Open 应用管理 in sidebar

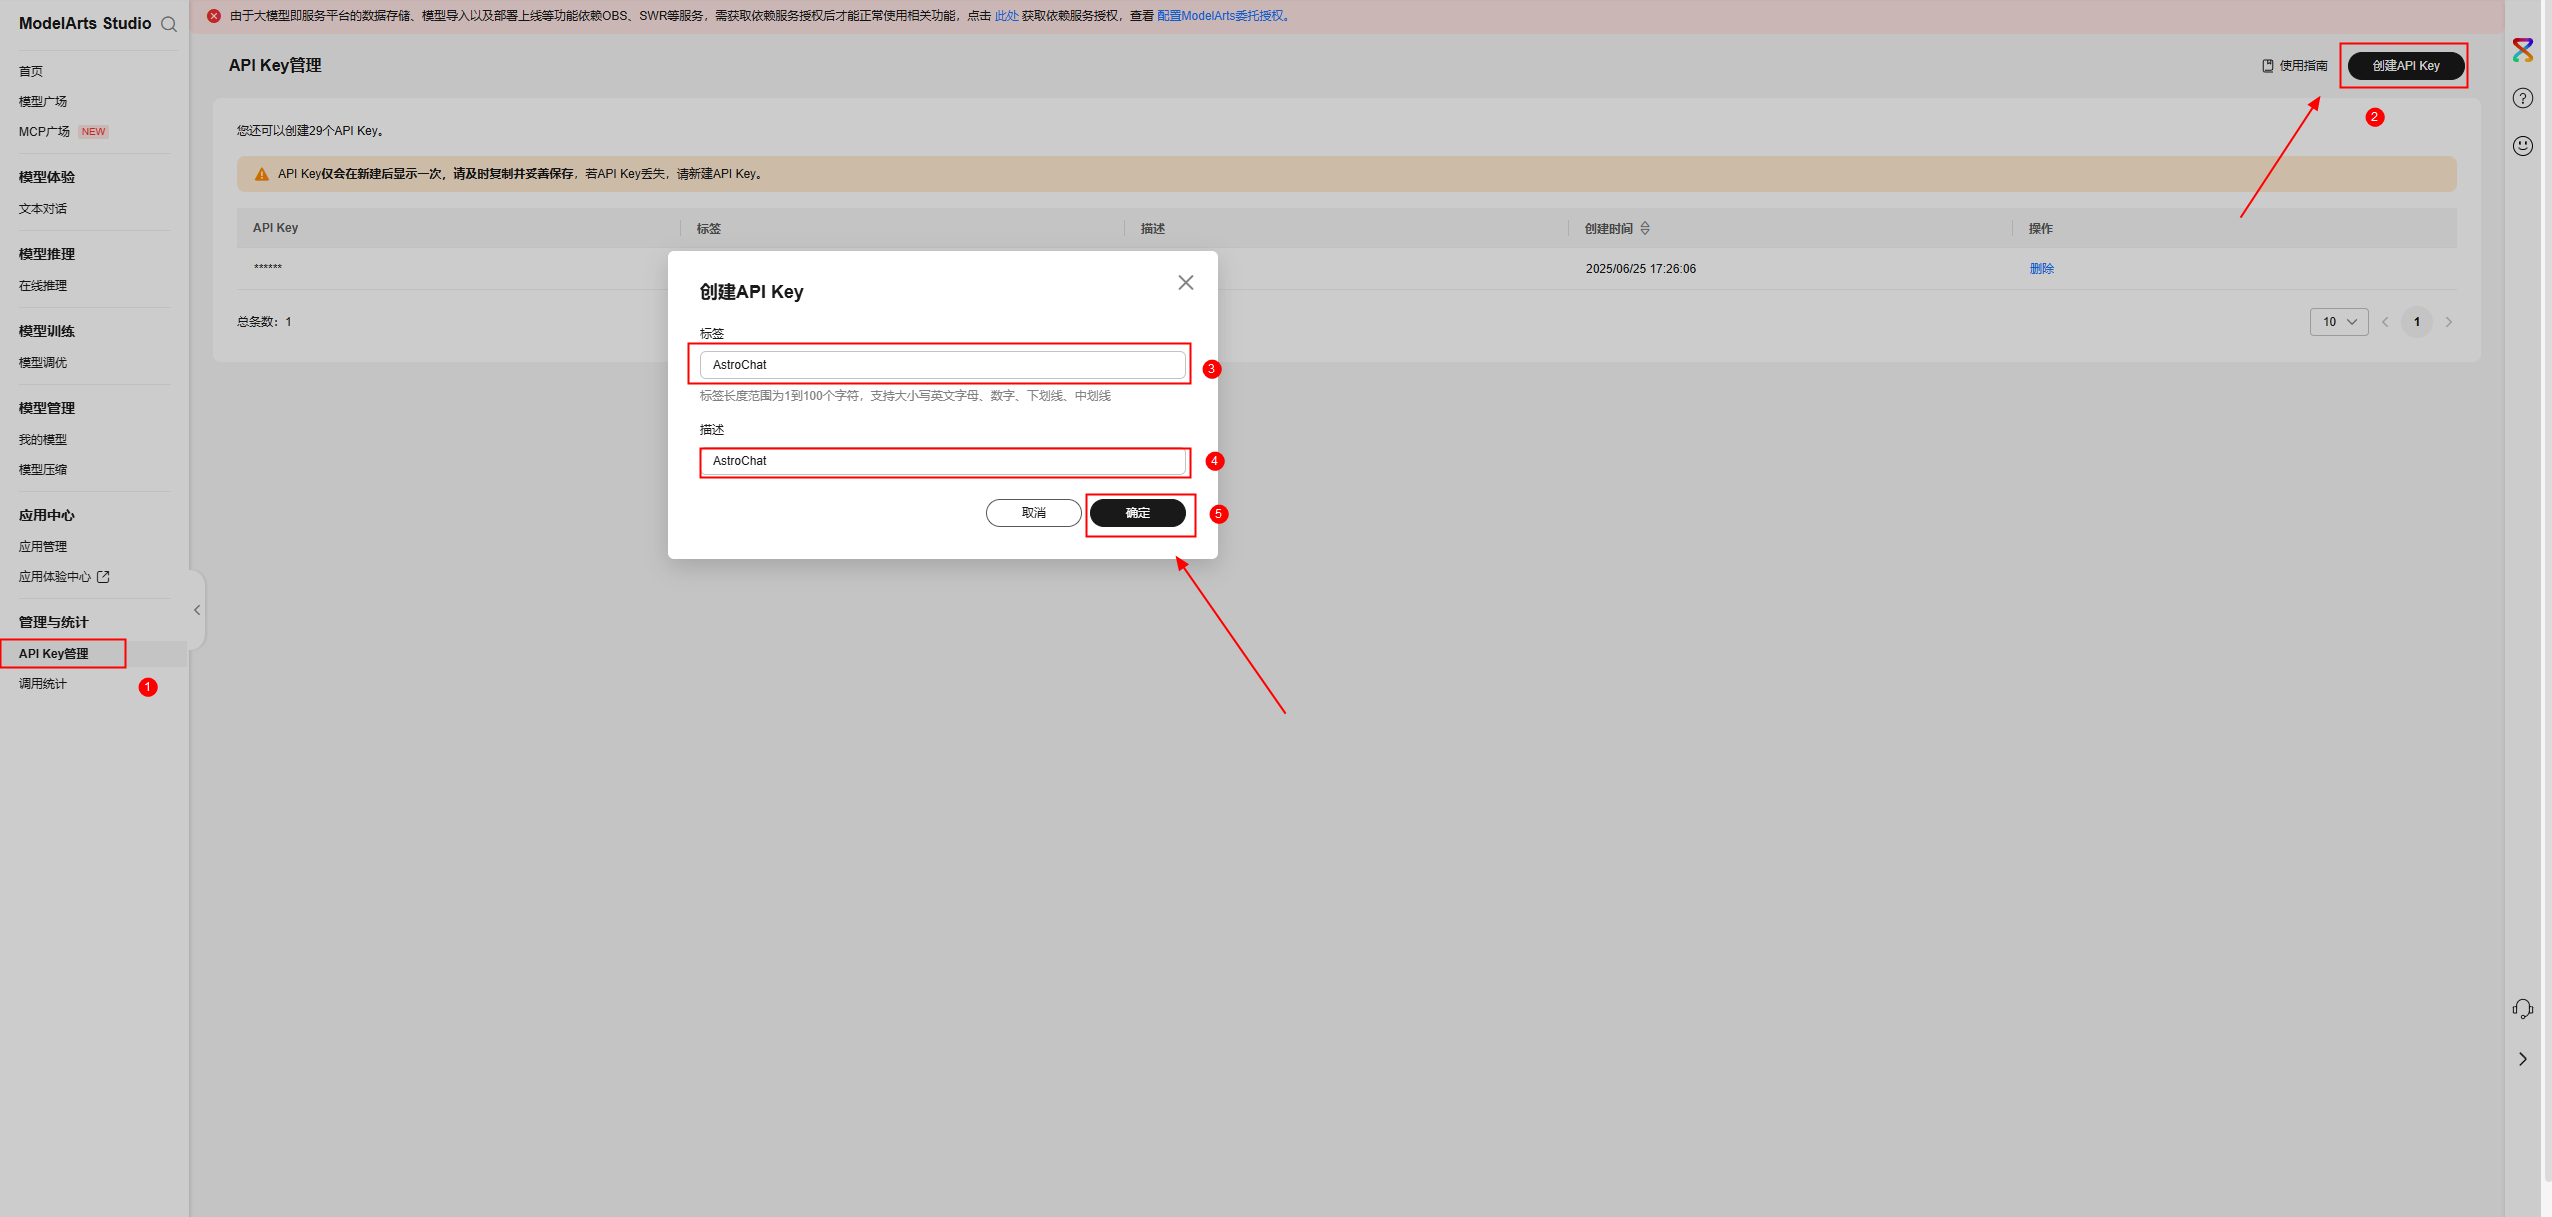tap(43, 547)
